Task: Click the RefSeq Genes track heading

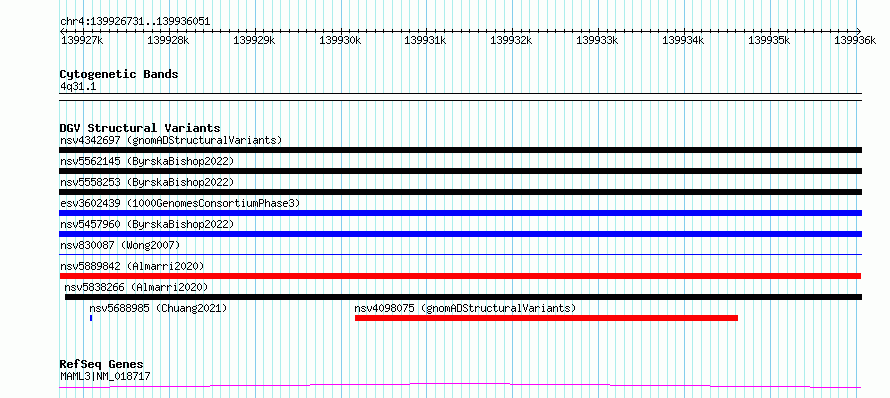Action: coord(102,364)
